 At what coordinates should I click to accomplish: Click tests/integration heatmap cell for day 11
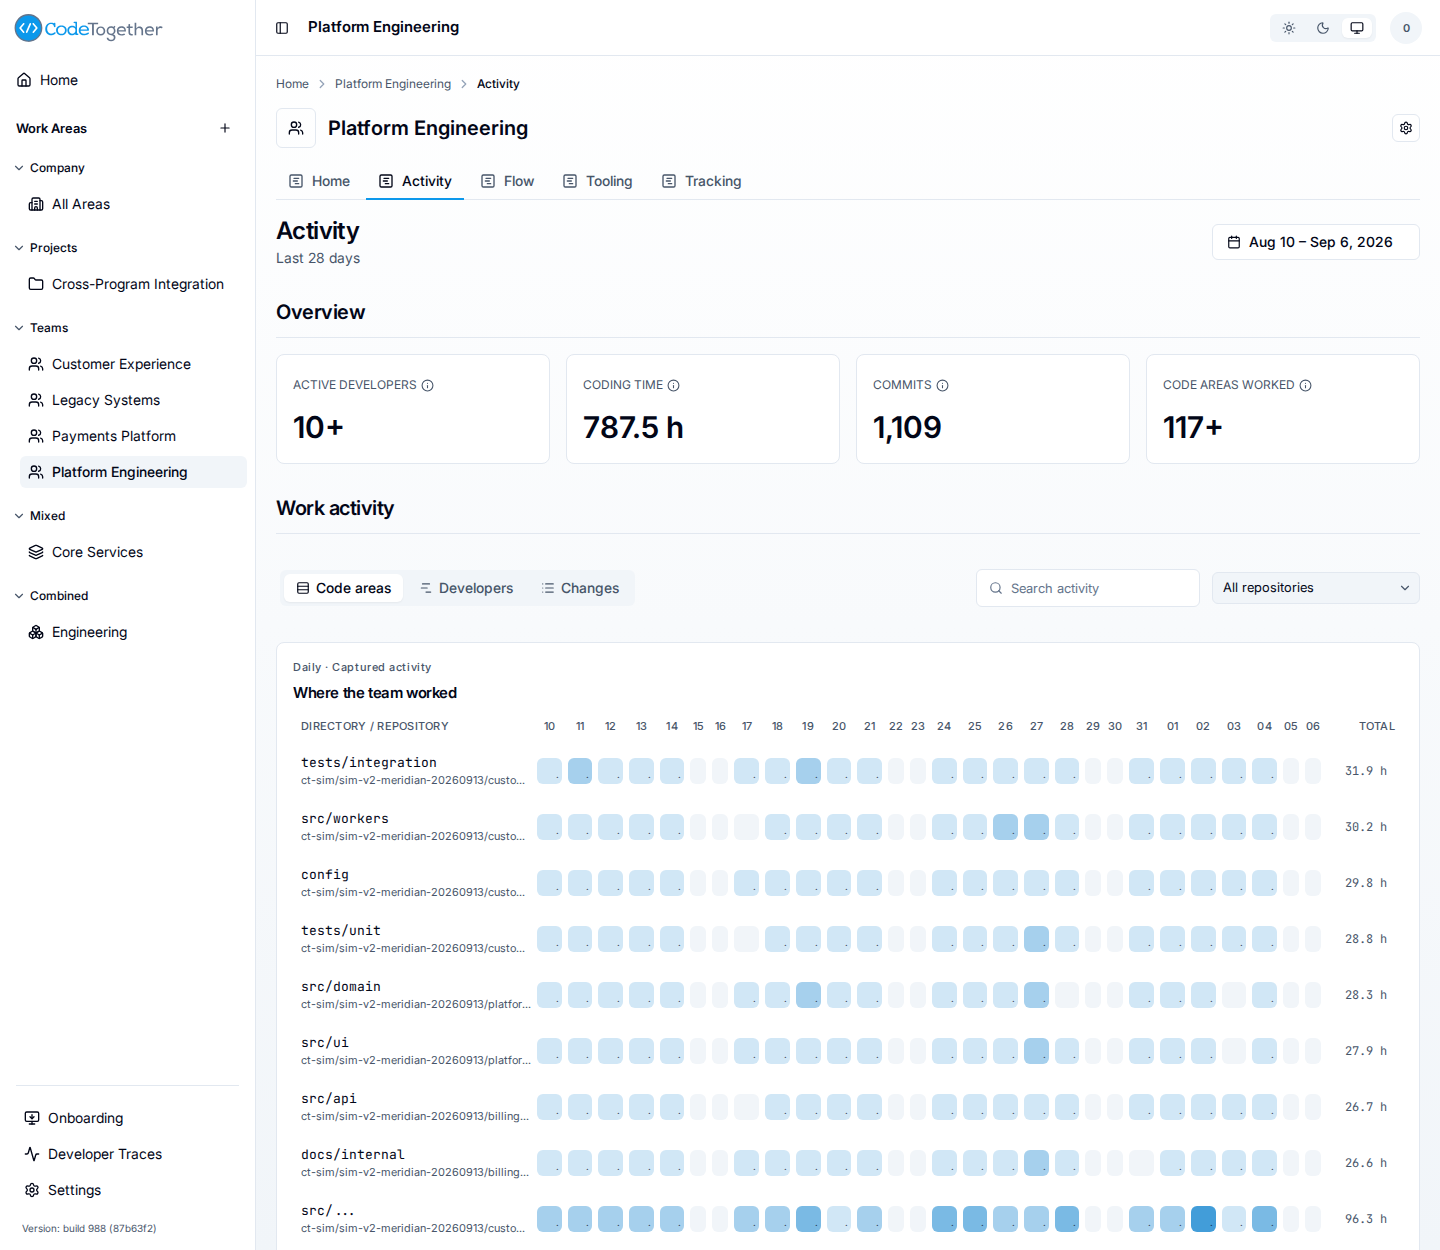click(580, 771)
